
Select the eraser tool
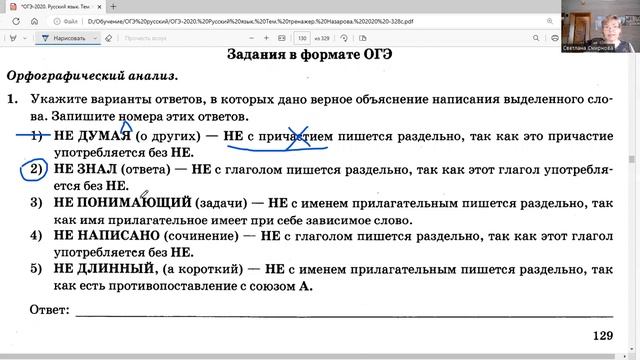pos(109,38)
